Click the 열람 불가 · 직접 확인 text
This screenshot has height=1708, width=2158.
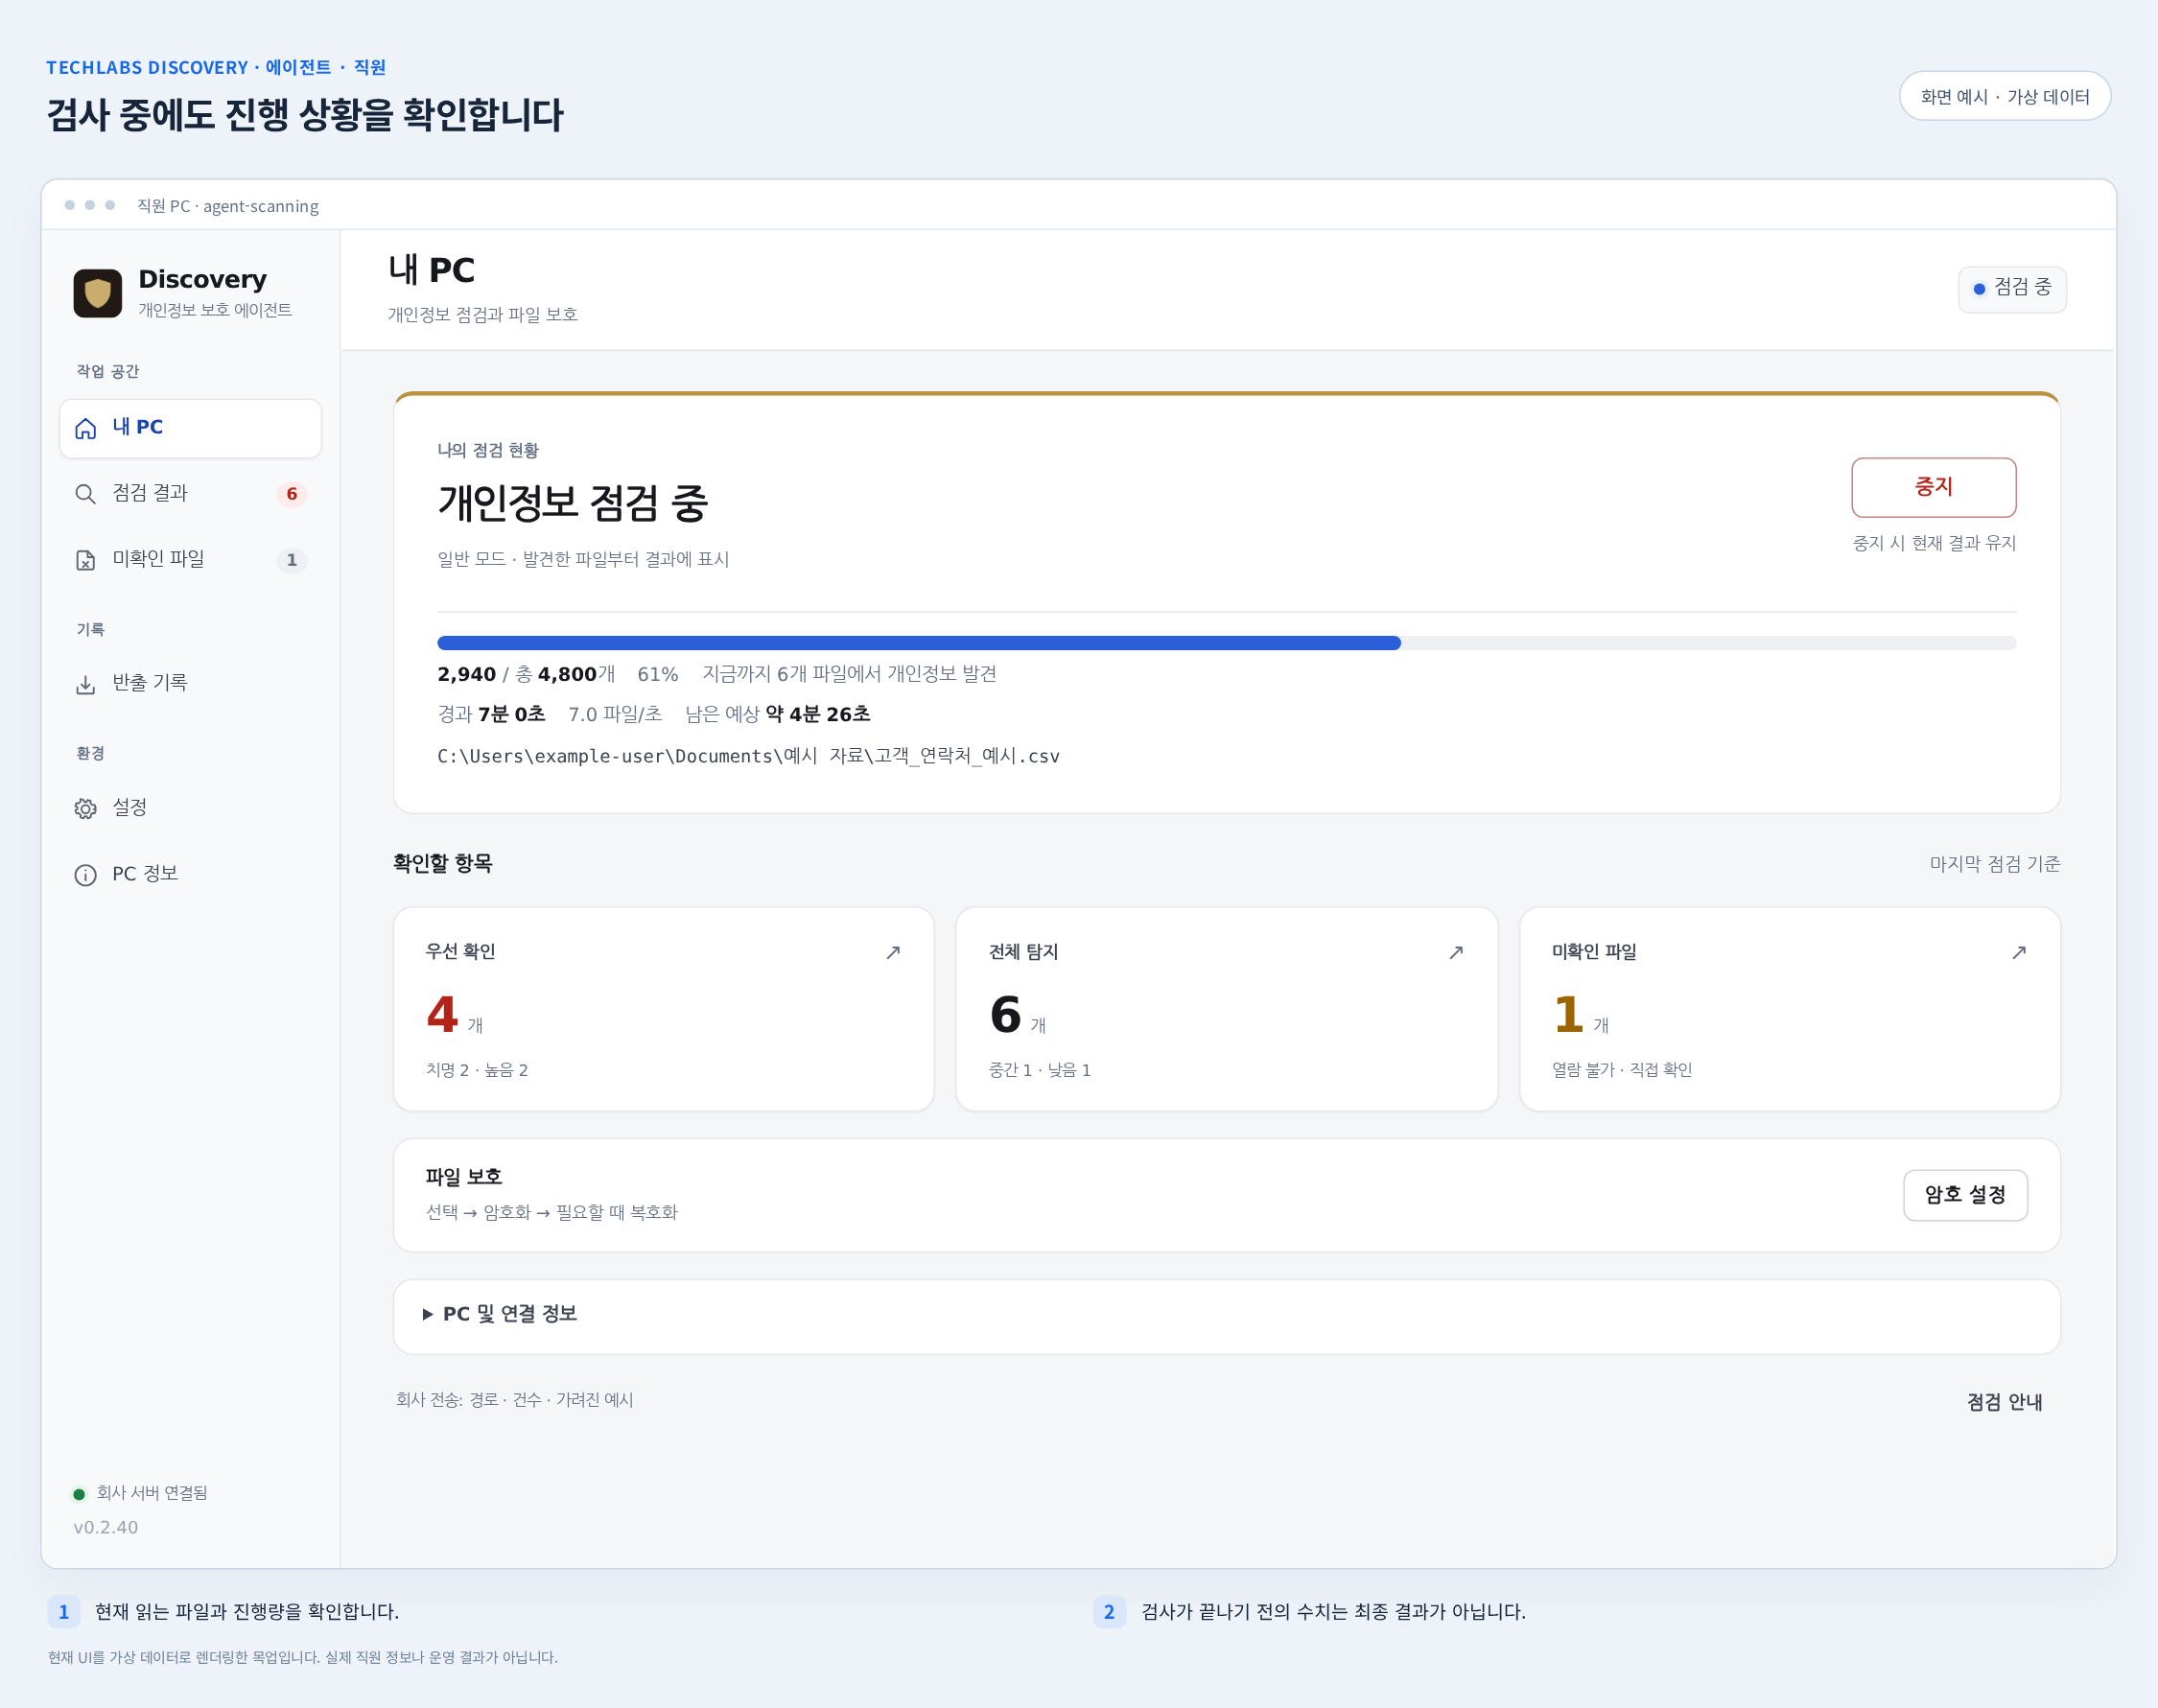1622,1070
